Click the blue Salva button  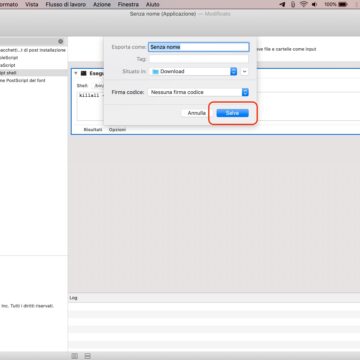(x=232, y=113)
